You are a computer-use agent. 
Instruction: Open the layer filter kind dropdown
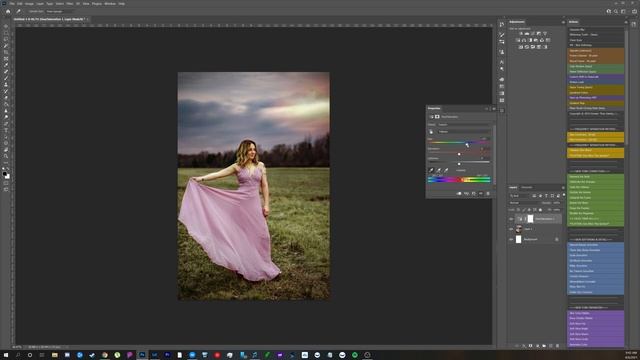tap(520, 196)
